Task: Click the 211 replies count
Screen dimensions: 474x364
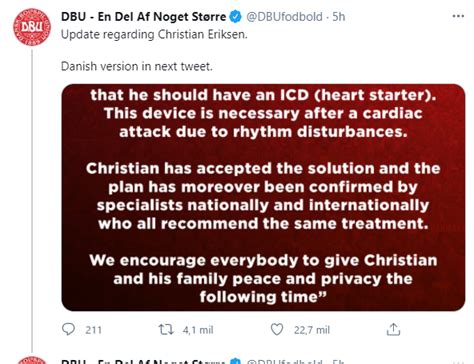Action: pyautogui.click(x=93, y=330)
